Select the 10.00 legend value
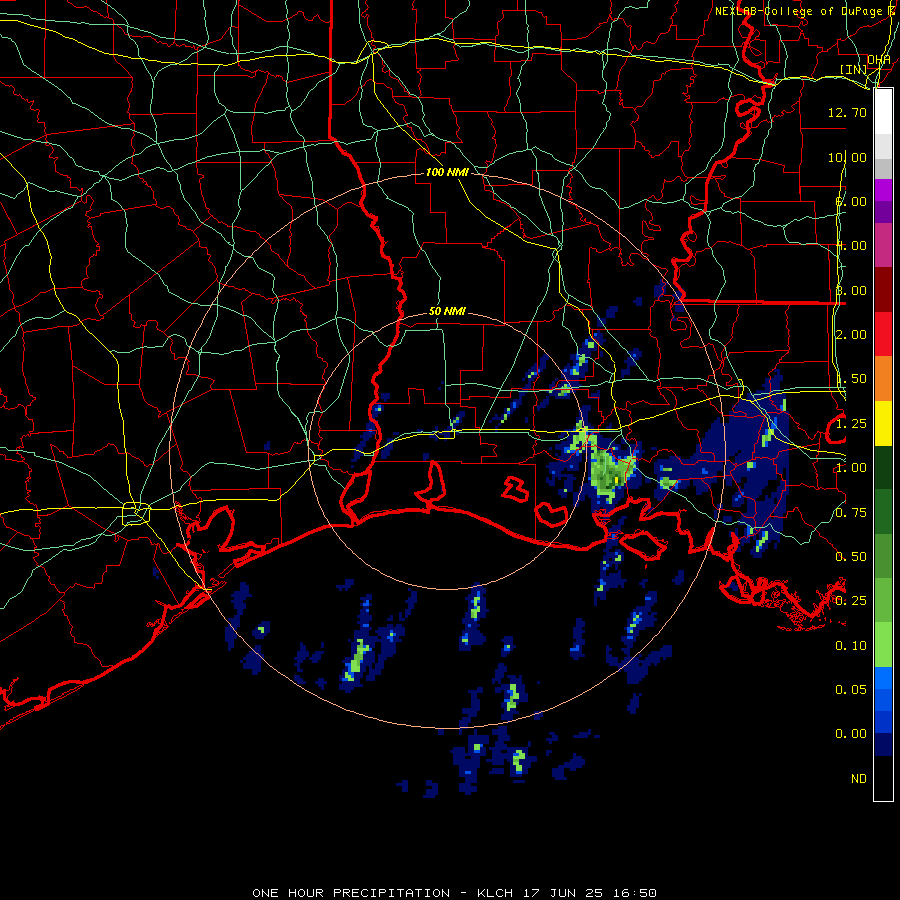 [847, 157]
